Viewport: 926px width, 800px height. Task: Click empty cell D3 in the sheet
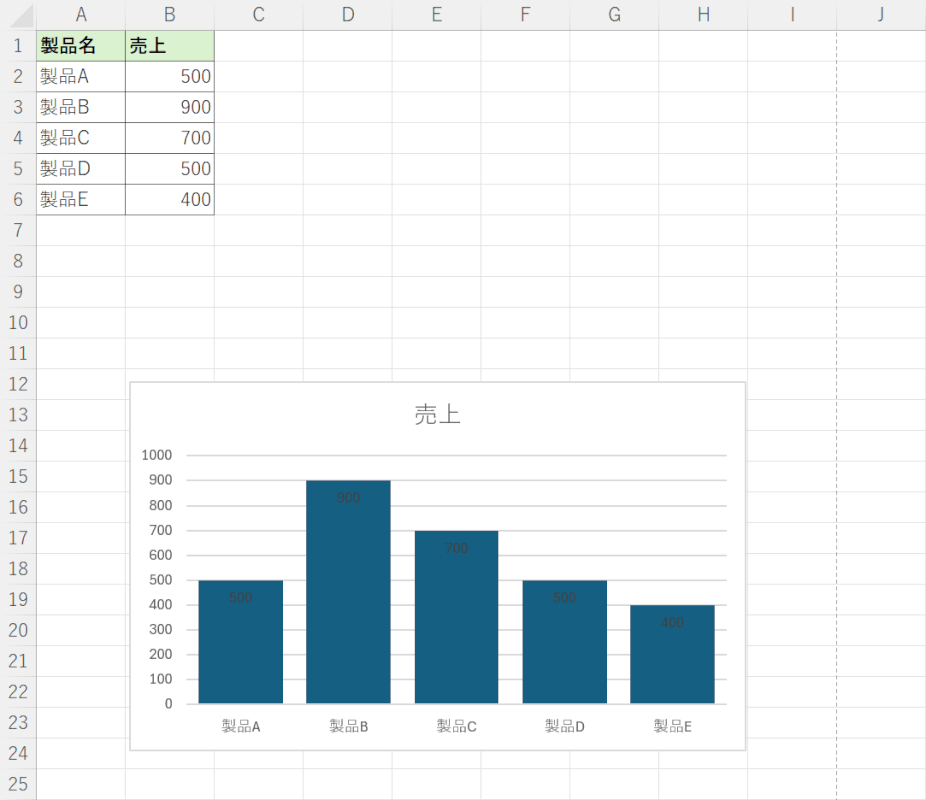tap(347, 107)
